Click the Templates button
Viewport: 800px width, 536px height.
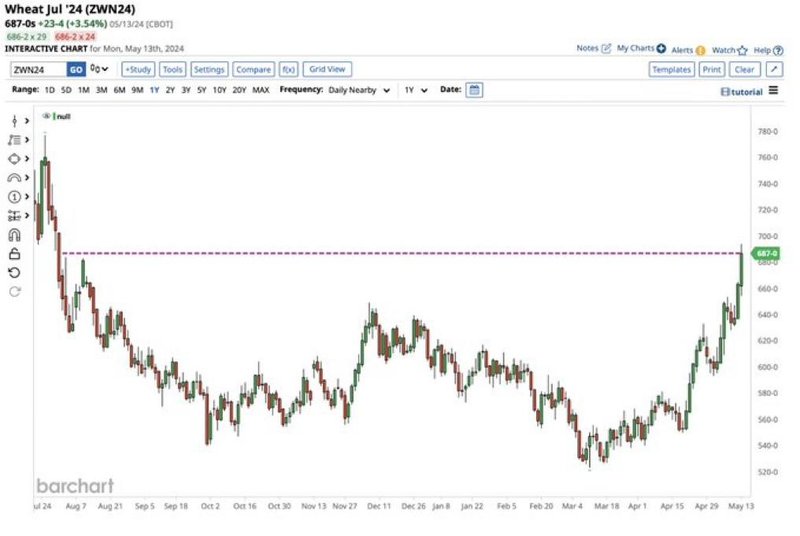click(x=671, y=70)
